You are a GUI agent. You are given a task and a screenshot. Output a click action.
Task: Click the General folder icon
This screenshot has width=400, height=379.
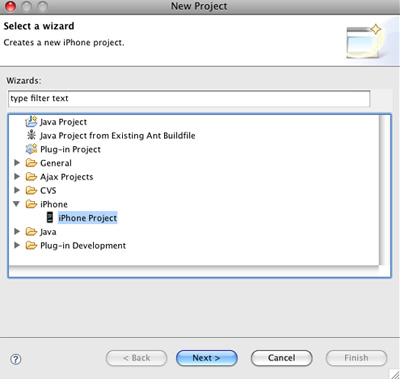31,163
